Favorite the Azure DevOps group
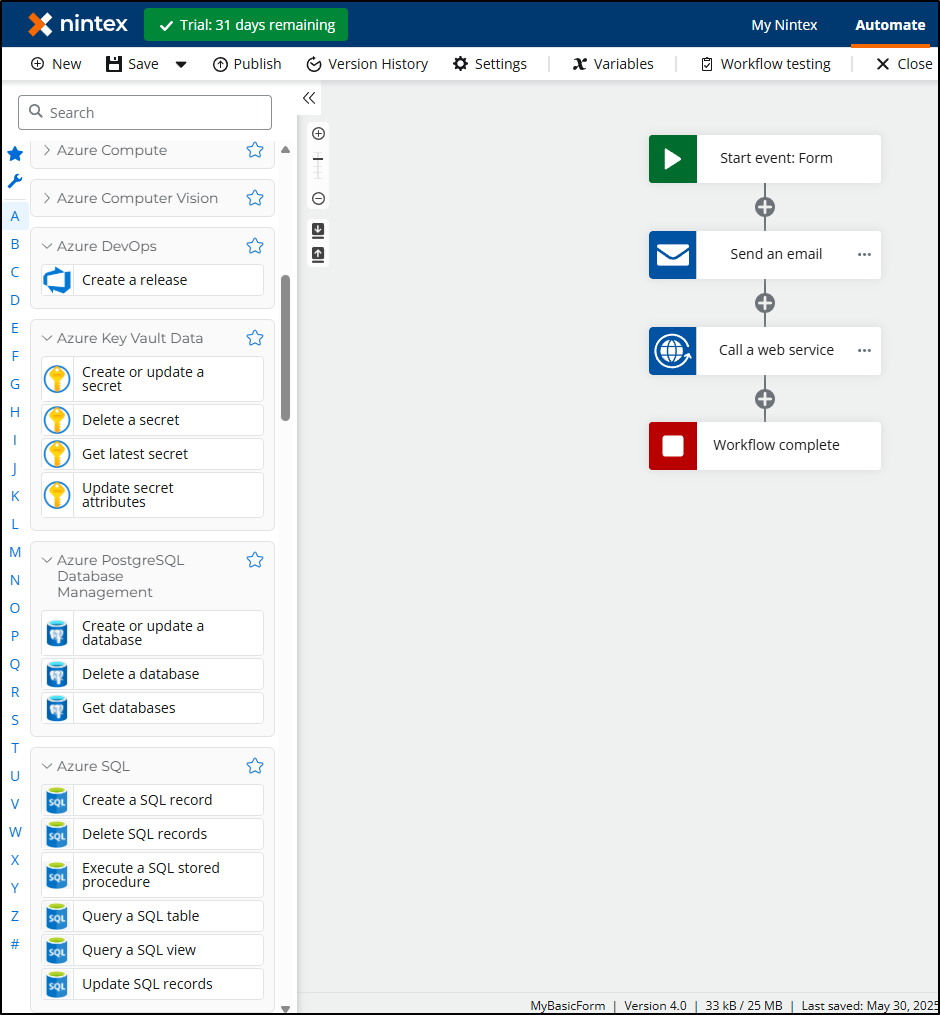The width and height of the screenshot is (940, 1015). pyautogui.click(x=255, y=246)
